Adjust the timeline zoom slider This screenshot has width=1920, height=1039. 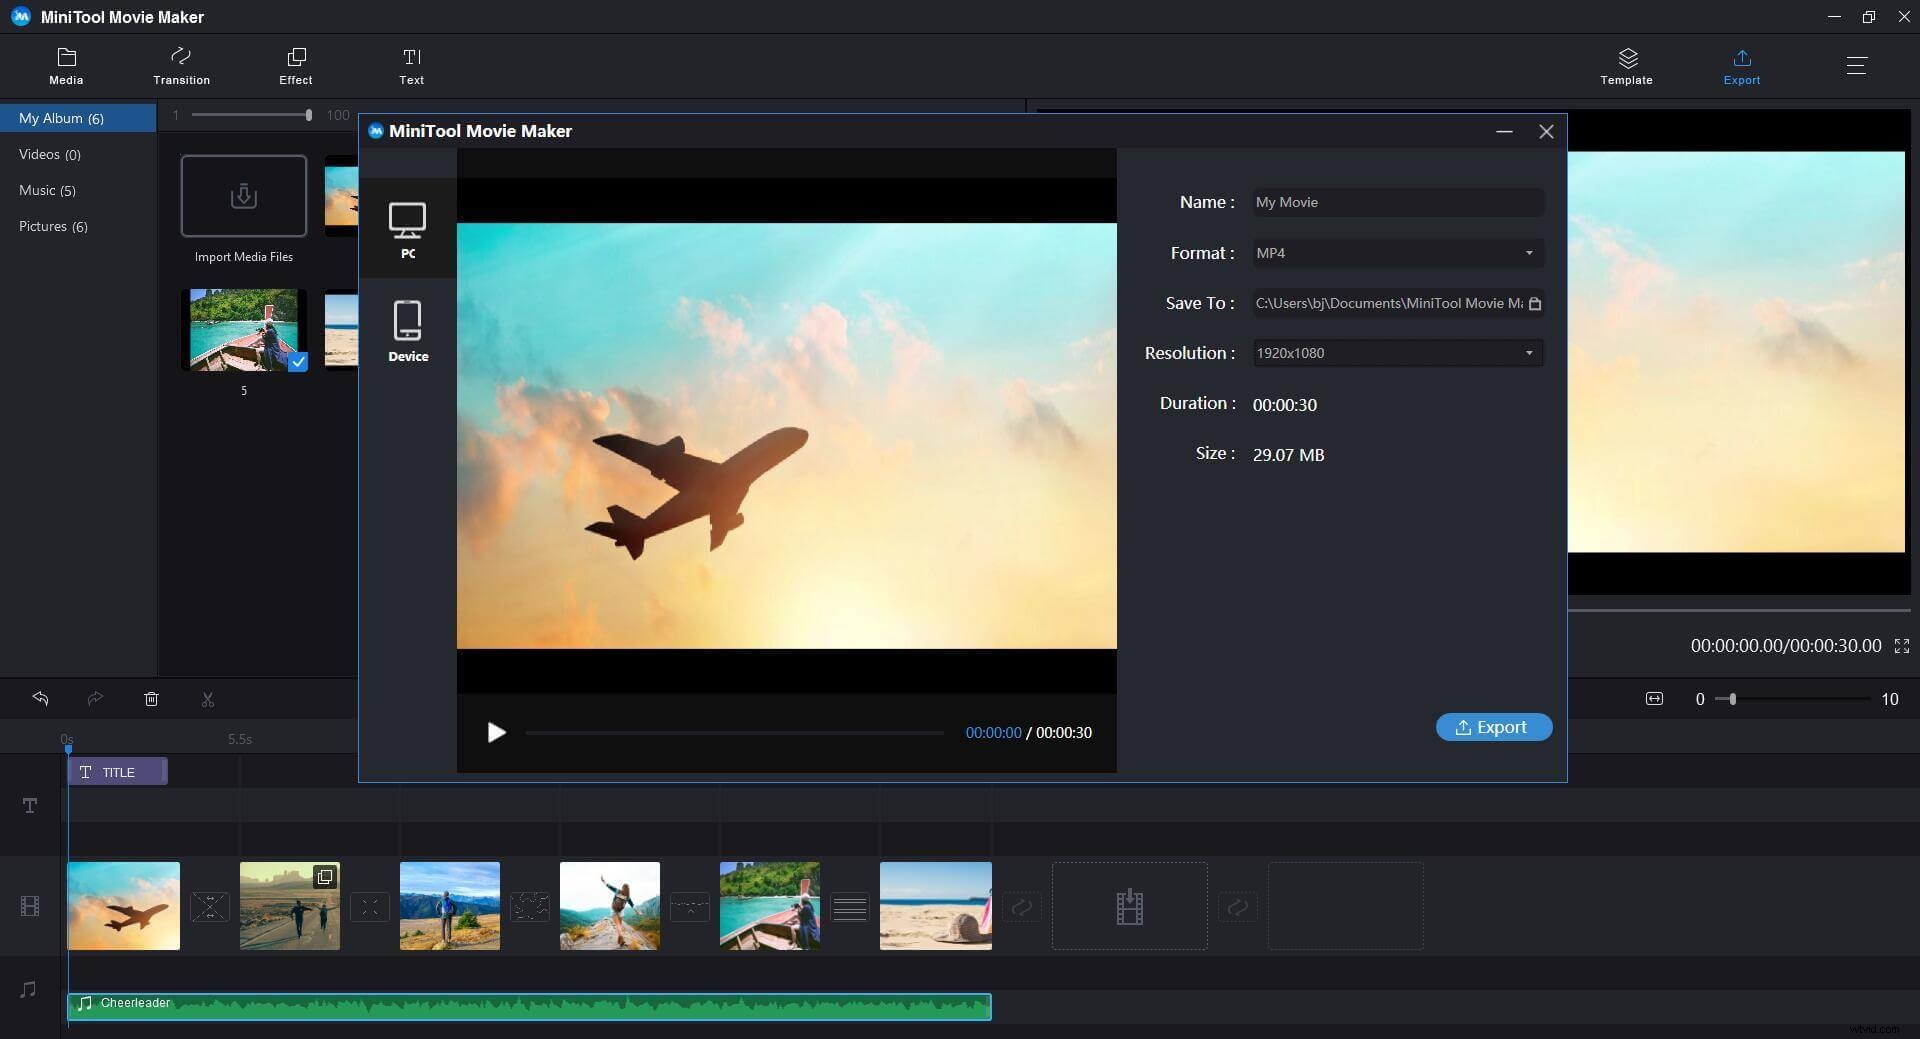tap(1730, 699)
